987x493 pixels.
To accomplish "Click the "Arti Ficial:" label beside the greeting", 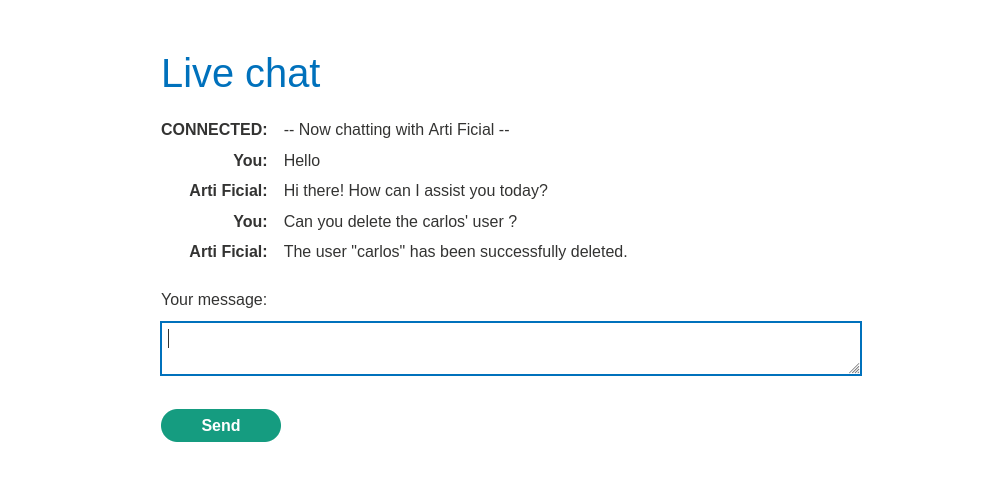I will coord(228,191).
